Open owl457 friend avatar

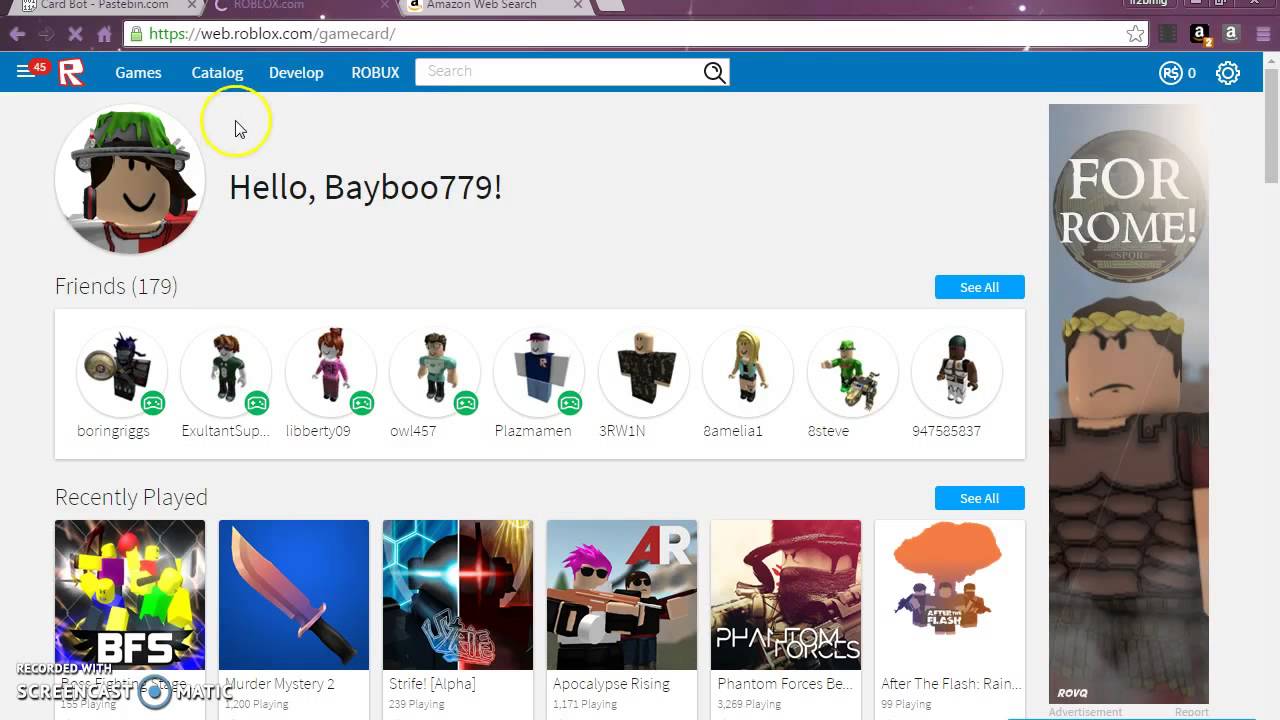435,371
